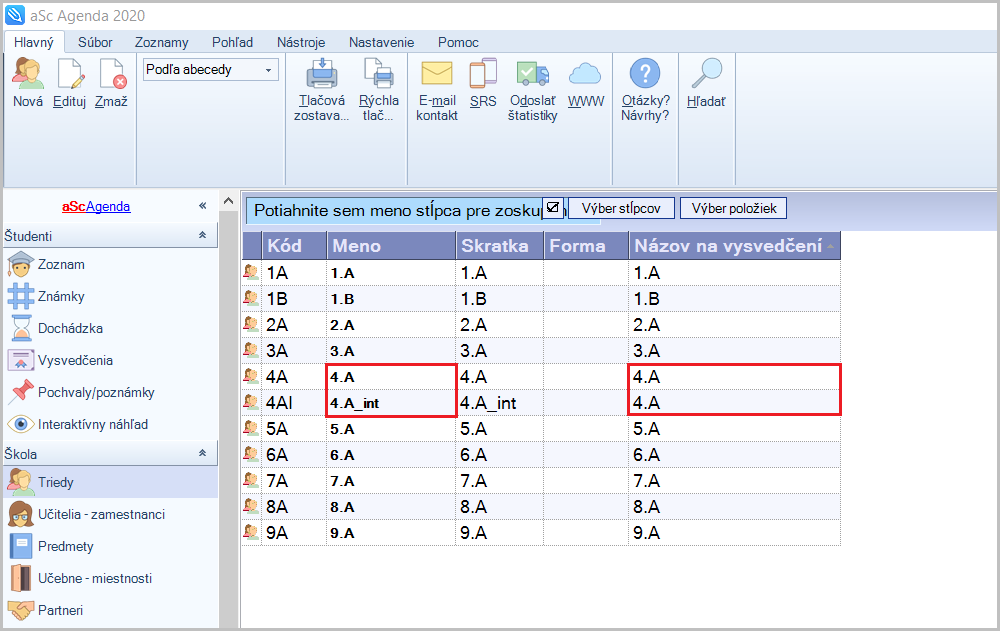Open the WWW cloud icon
This screenshot has height=631, width=1000.
[x=586, y=75]
